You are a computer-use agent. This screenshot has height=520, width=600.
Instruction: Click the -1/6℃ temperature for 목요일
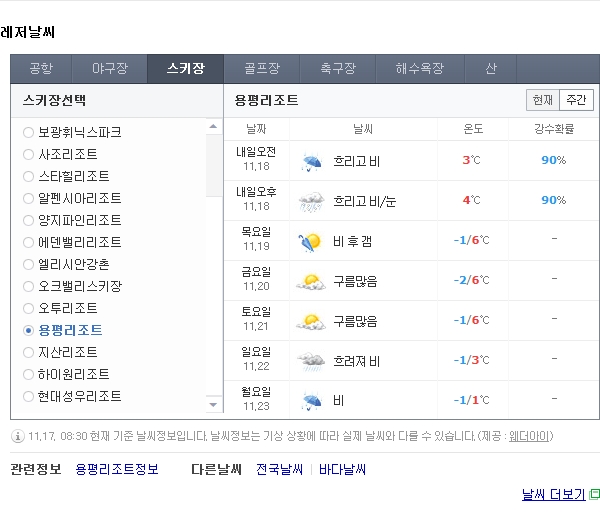[471, 240]
